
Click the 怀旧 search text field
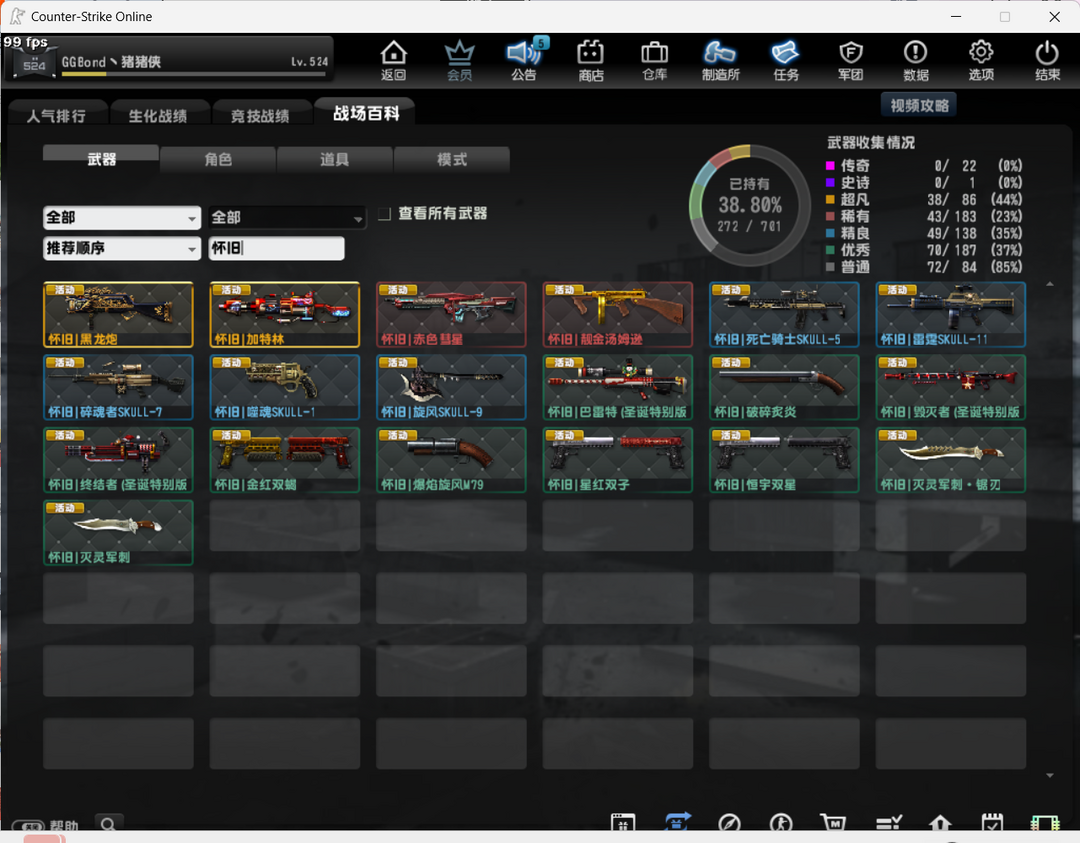276,248
